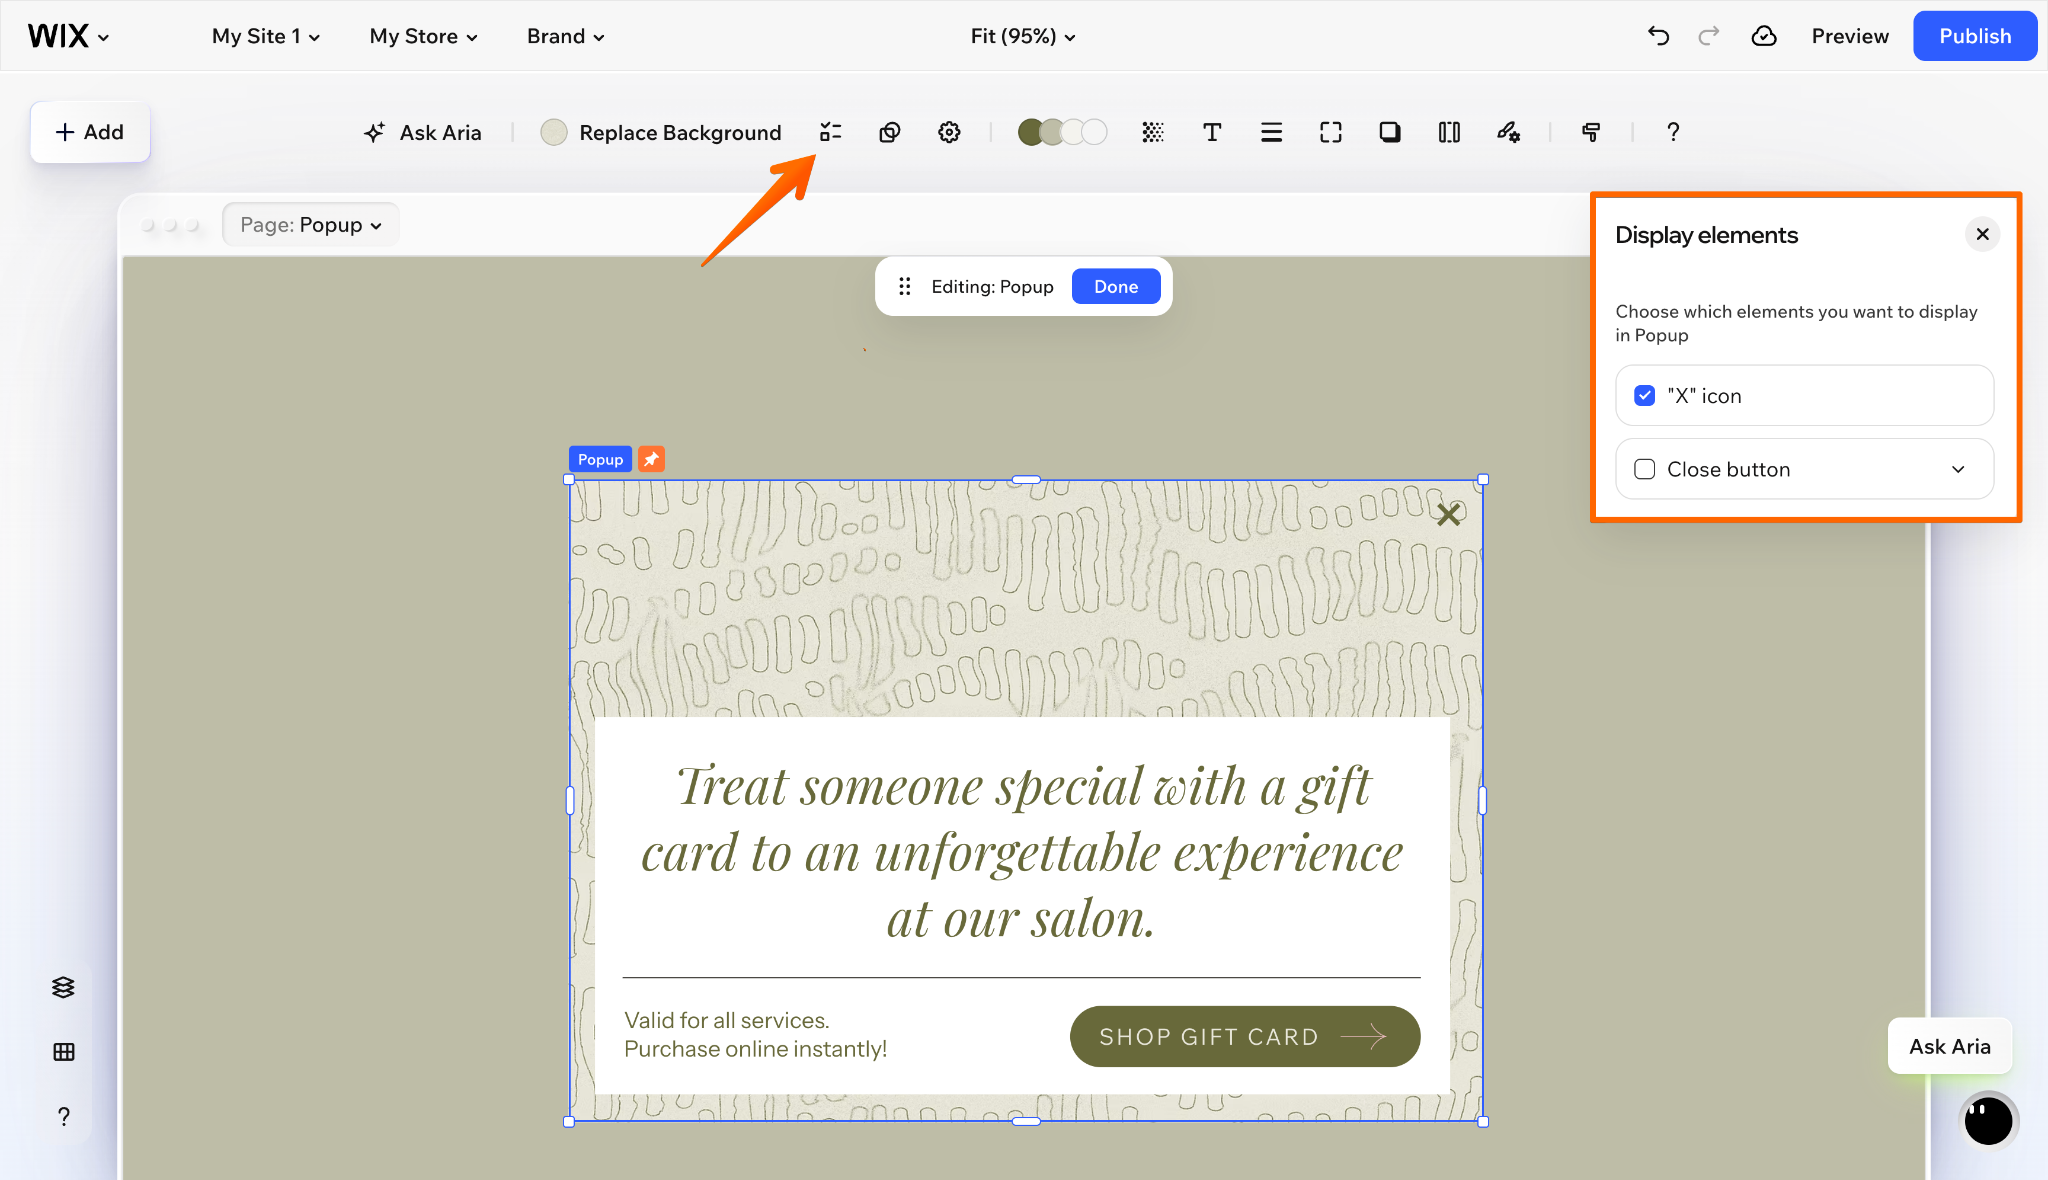Click Done to finish editing Popup
Screen dimensions: 2048x1180
[x=1116, y=287]
